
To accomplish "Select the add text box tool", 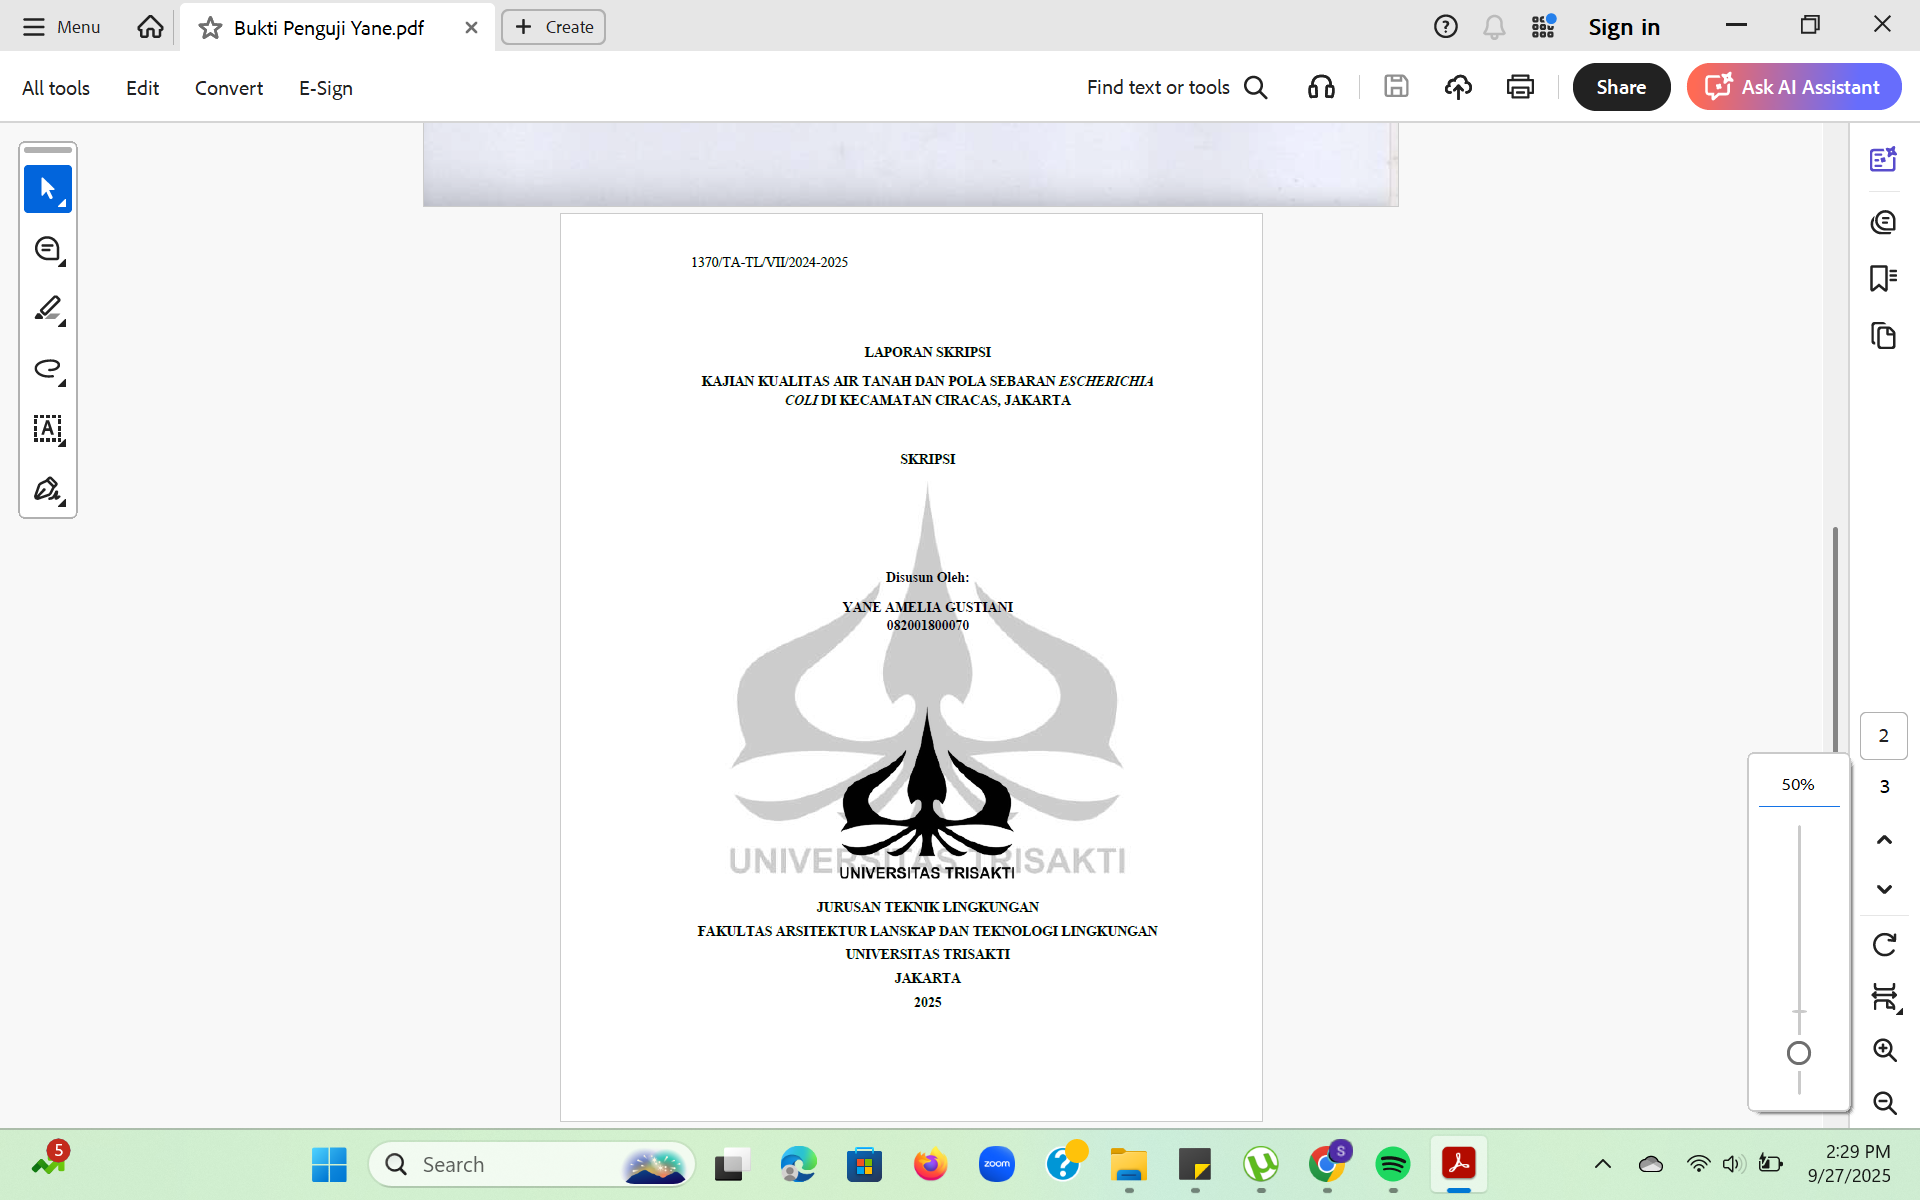I will point(47,429).
